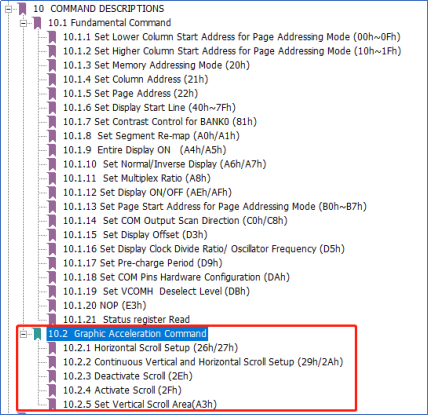Click bookmark icon for 10.1.1 Set Lower Column
Image resolution: width=429 pixels, height=416 pixels.
point(52,37)
